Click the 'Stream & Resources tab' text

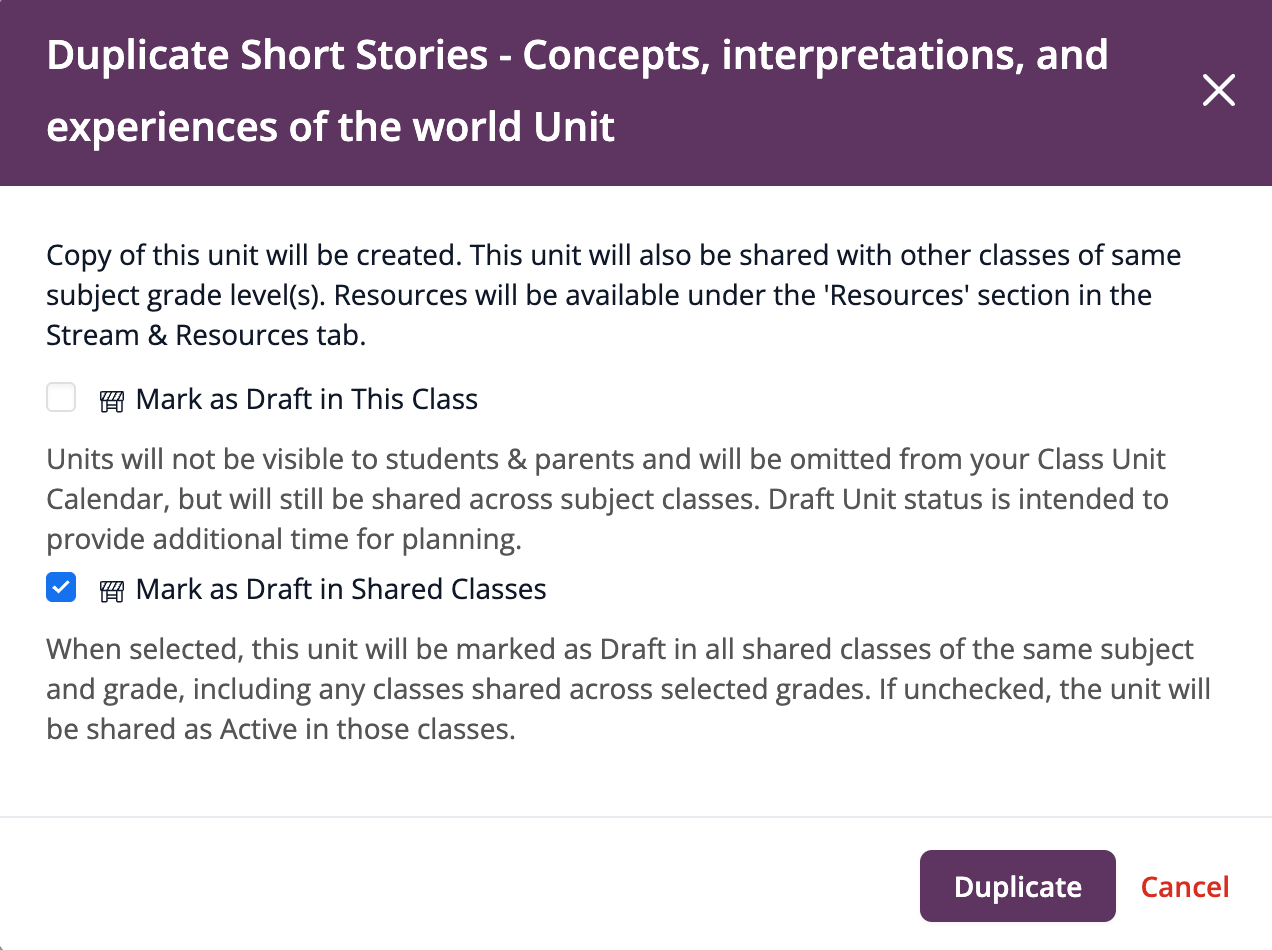click(x=205, y=335)
